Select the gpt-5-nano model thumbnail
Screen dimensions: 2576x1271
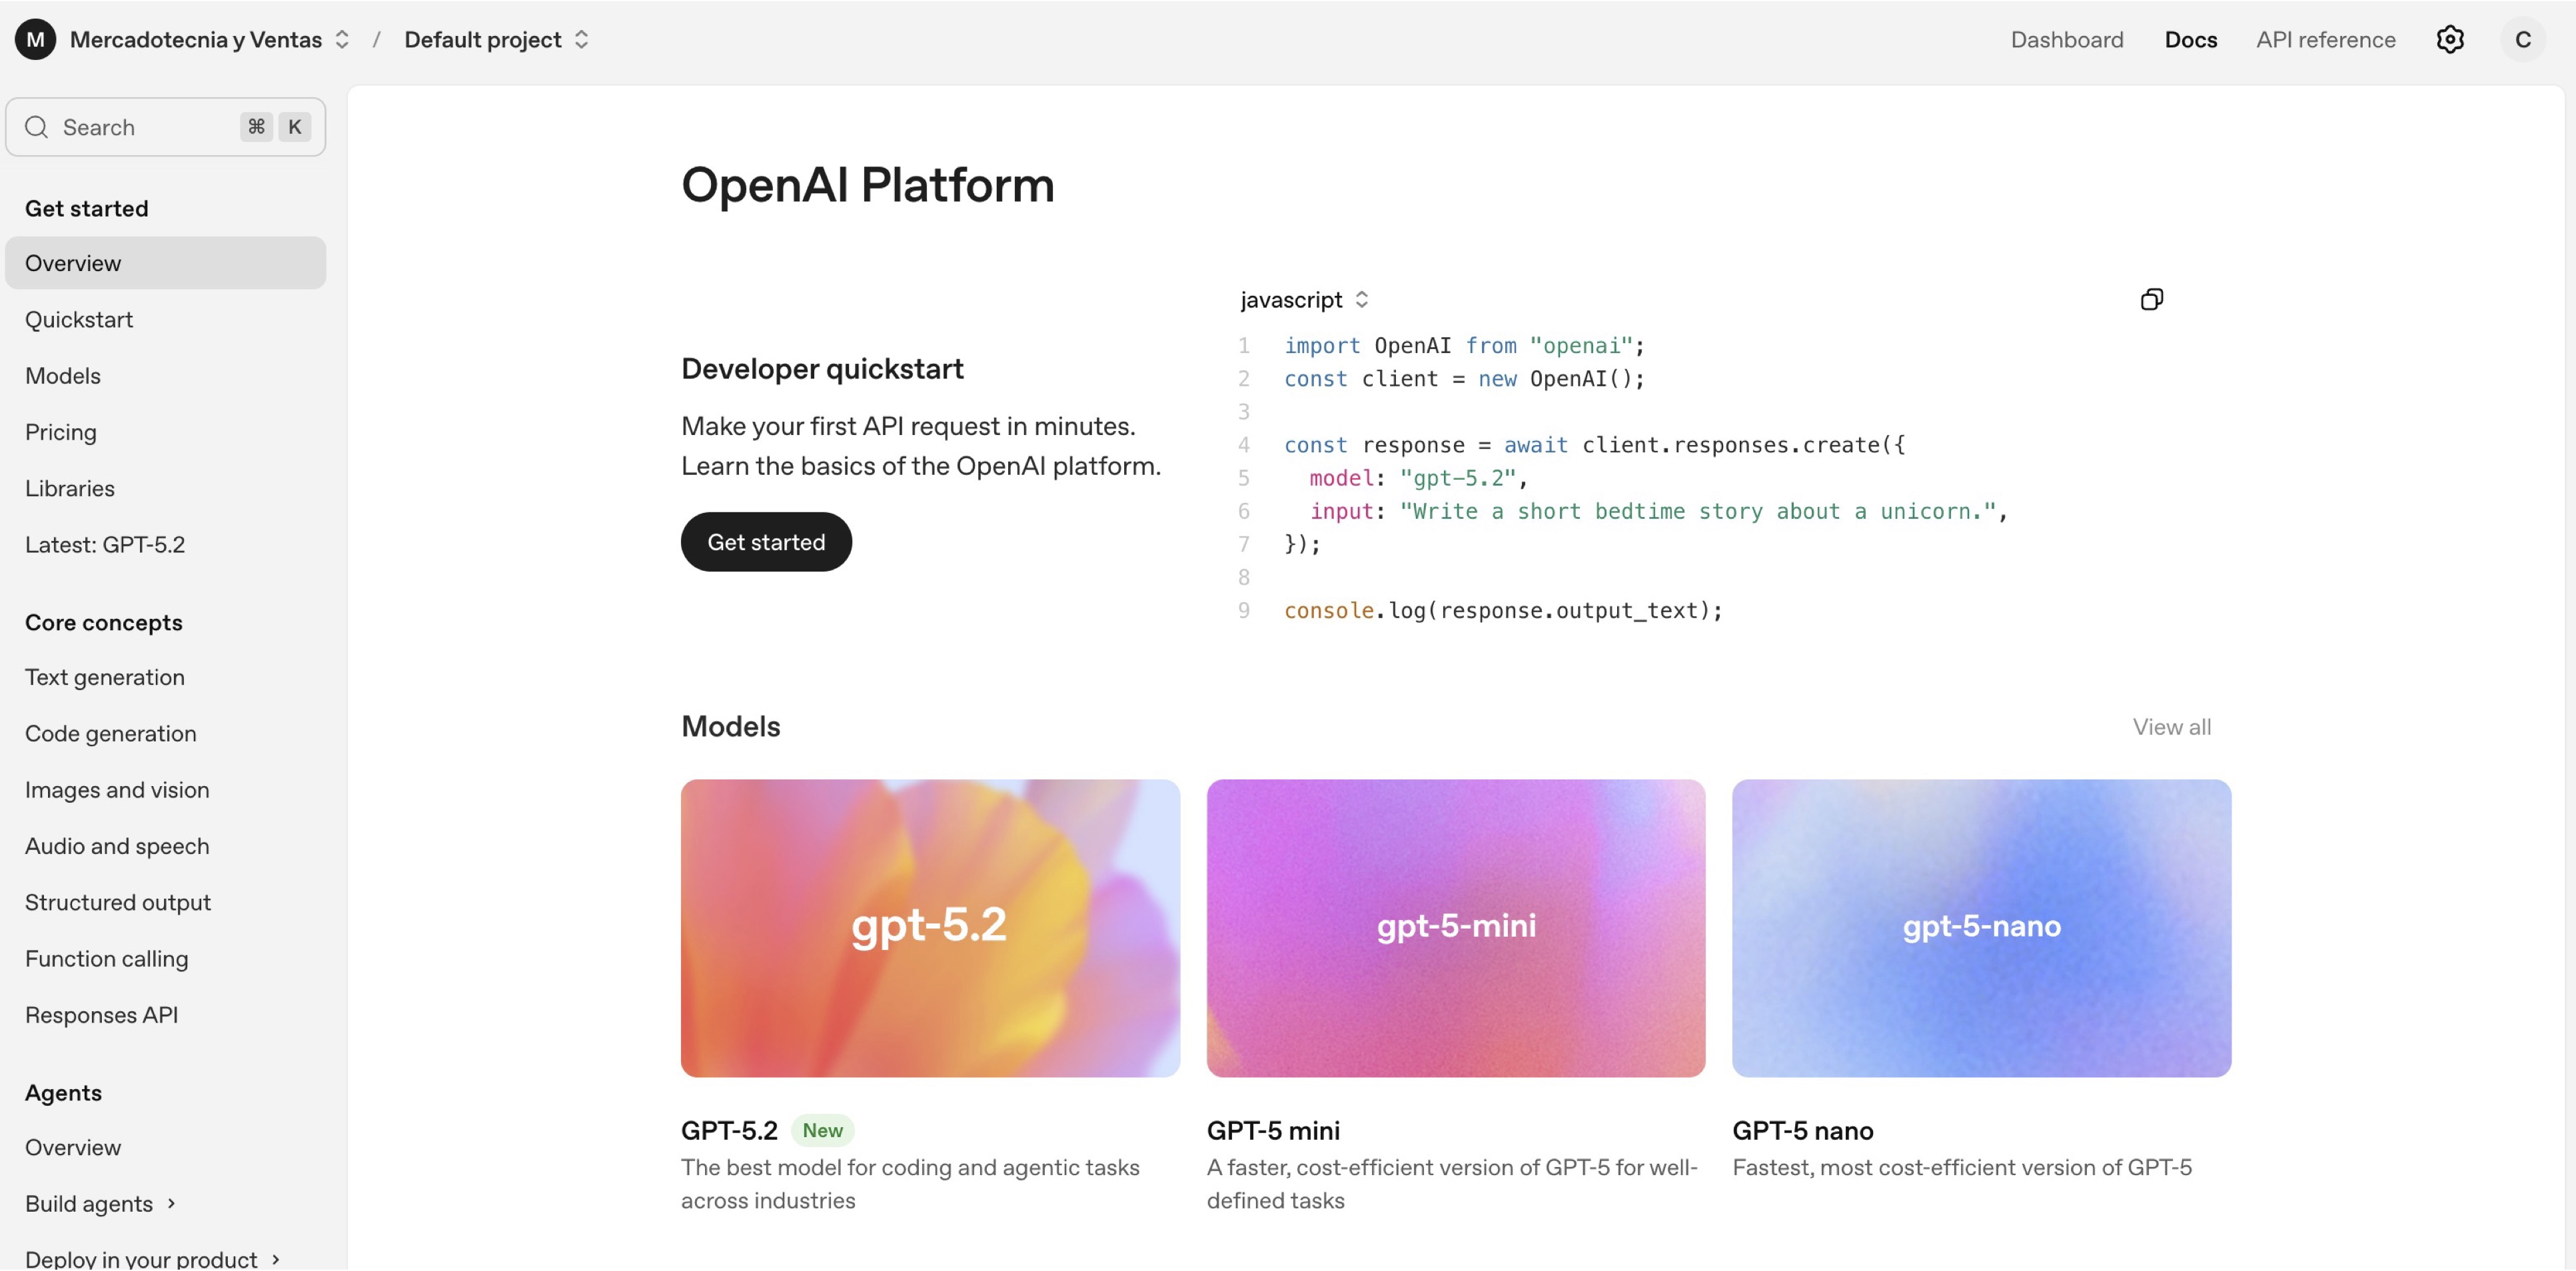(x=1981, y=927)
